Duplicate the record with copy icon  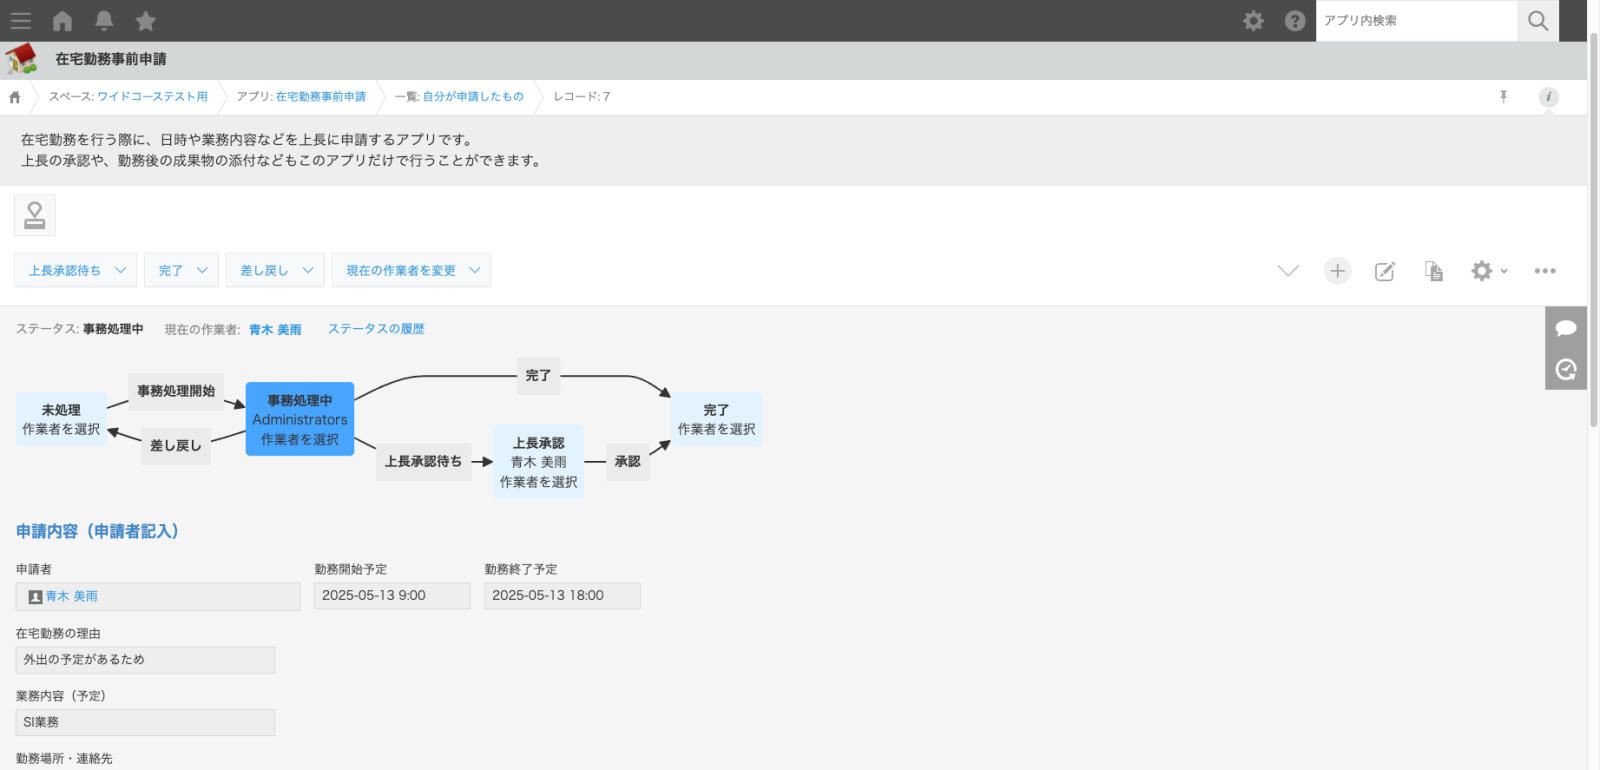(x=1433, y=271)
